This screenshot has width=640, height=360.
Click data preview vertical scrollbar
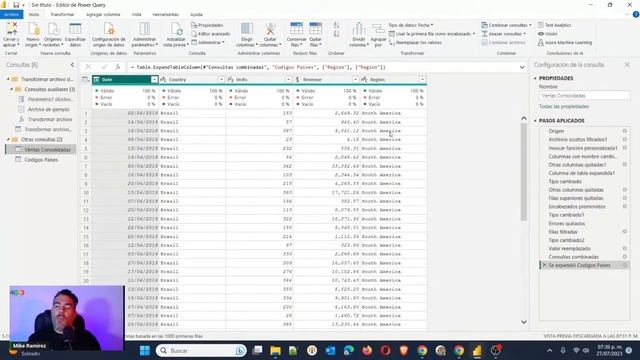click(524, 171)
